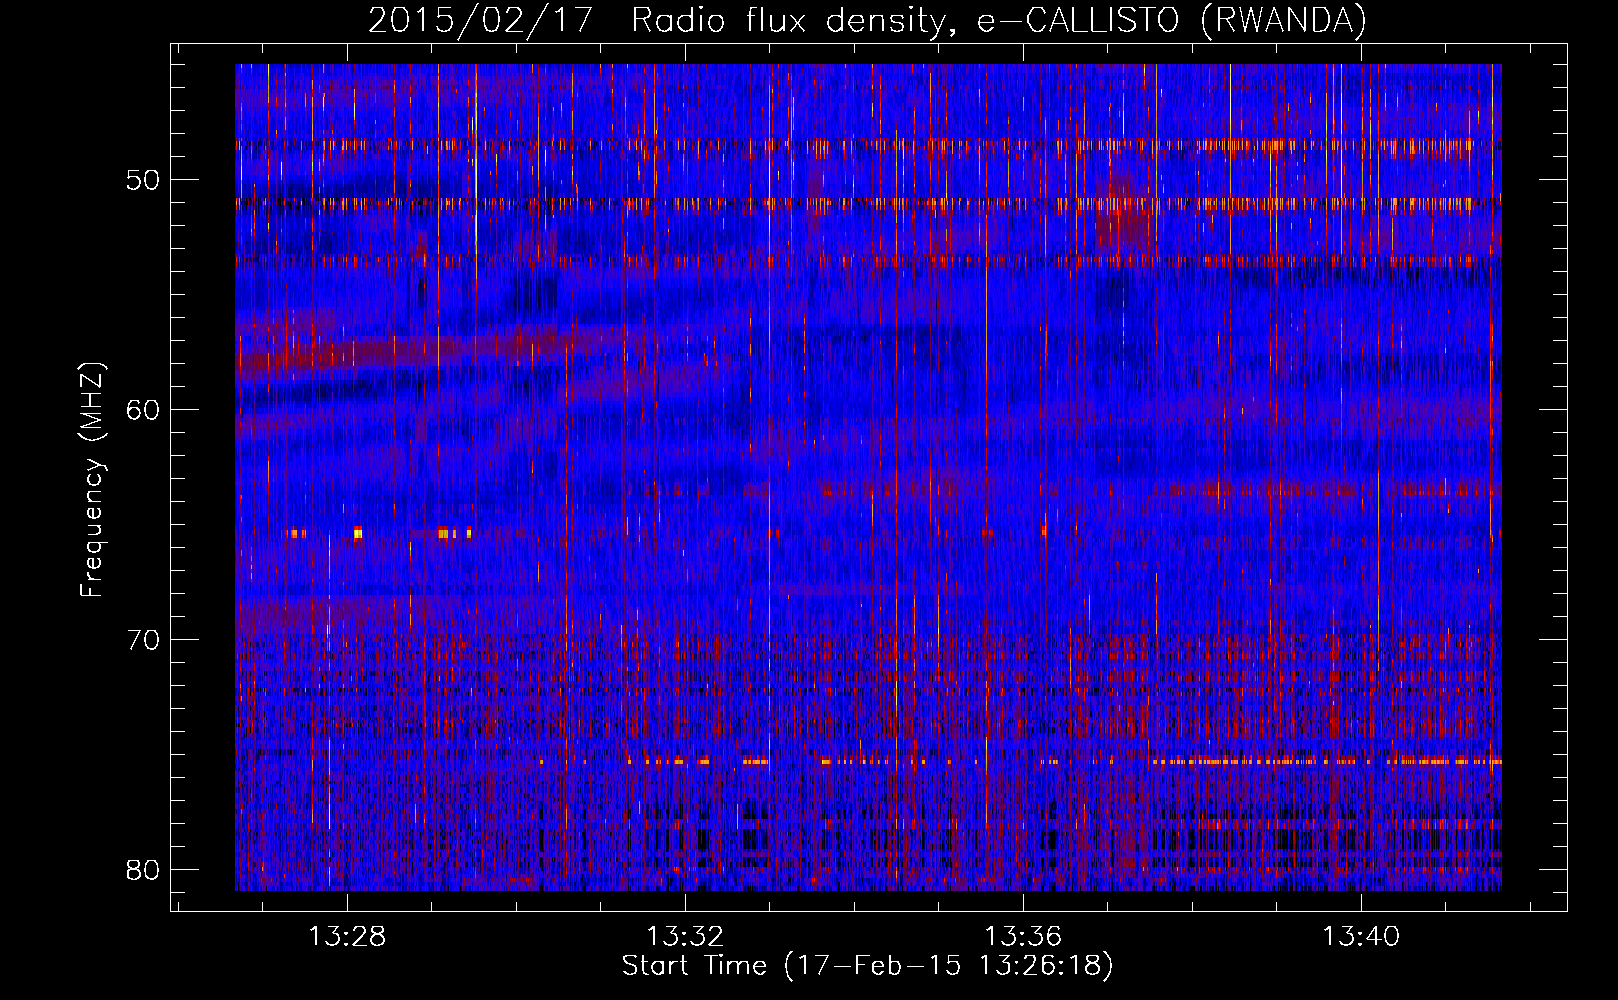
Task: Click the 80 frequency tick label
Action: click(x=144, y=870)
